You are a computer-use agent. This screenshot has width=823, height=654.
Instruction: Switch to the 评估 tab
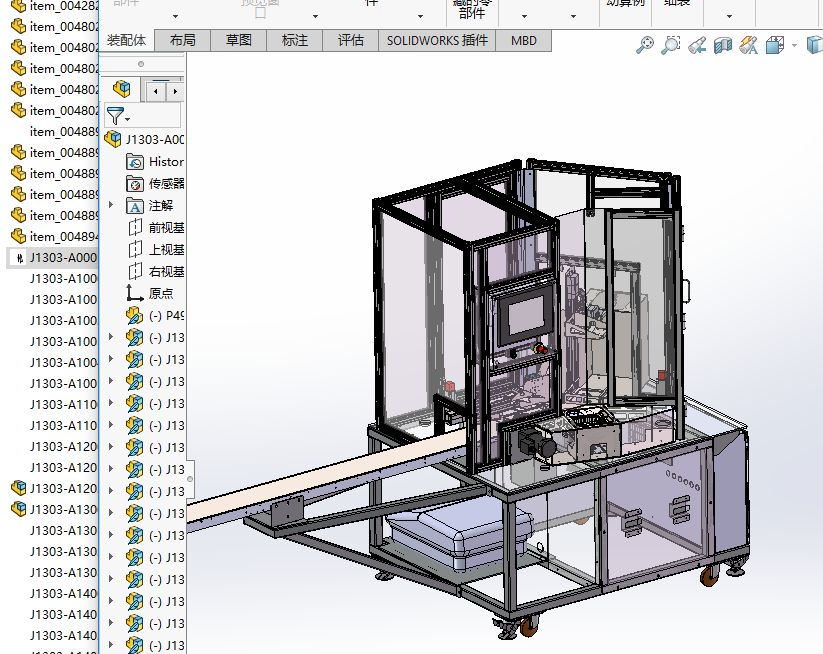coord(350,41)
